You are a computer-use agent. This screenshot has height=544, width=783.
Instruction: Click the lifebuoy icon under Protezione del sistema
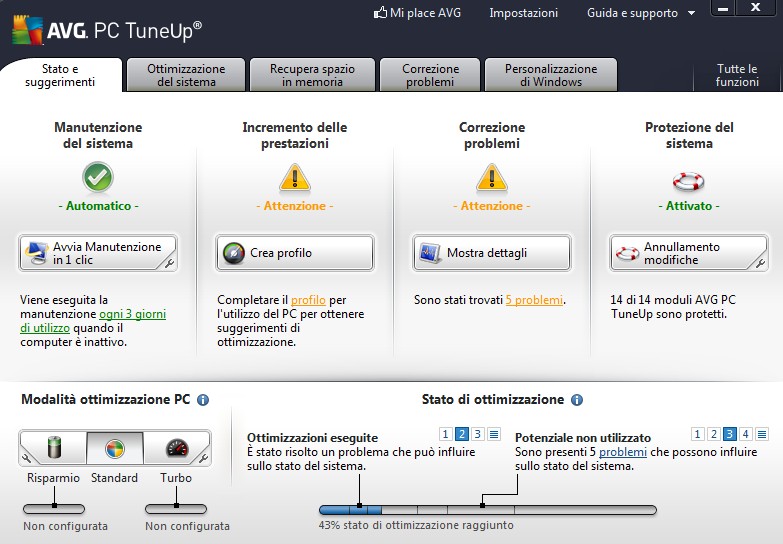(689, 181)
